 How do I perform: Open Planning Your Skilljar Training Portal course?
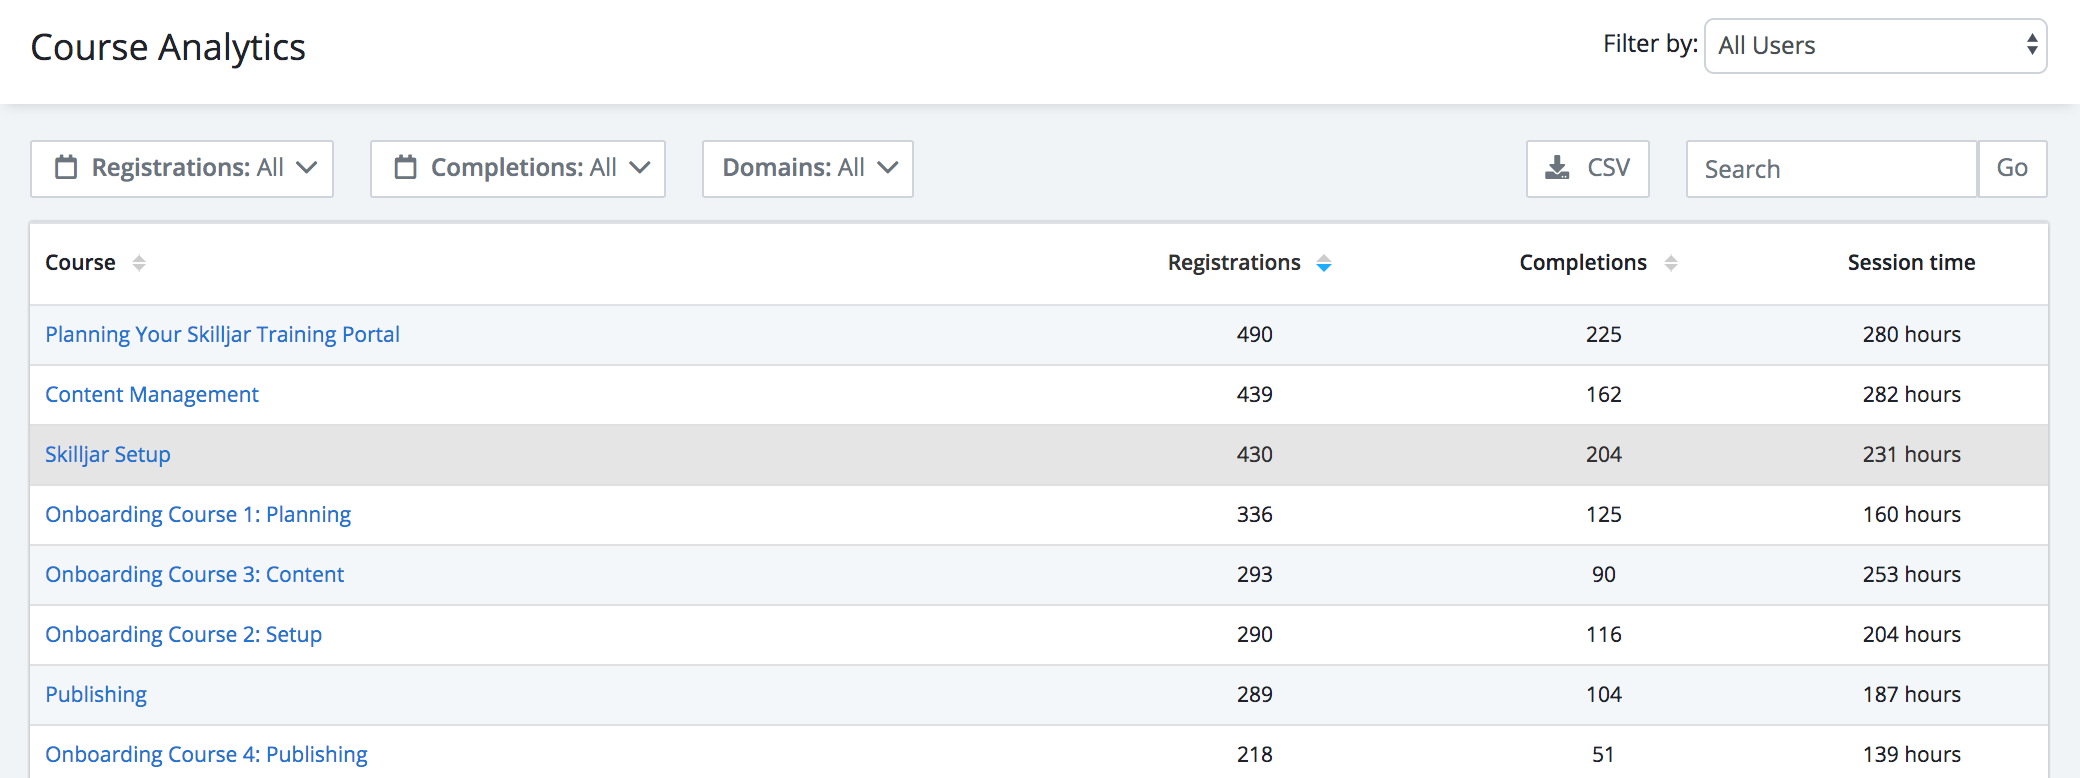[222, 334]
